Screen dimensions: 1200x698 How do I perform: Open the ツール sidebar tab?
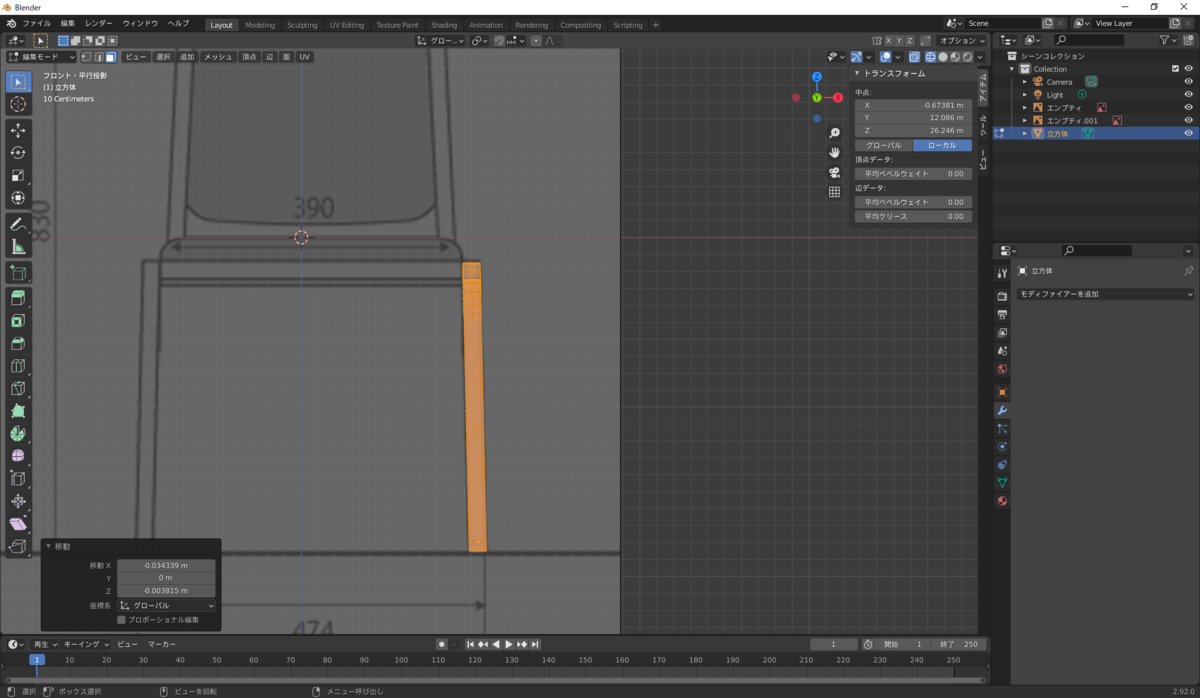[984, 124]
